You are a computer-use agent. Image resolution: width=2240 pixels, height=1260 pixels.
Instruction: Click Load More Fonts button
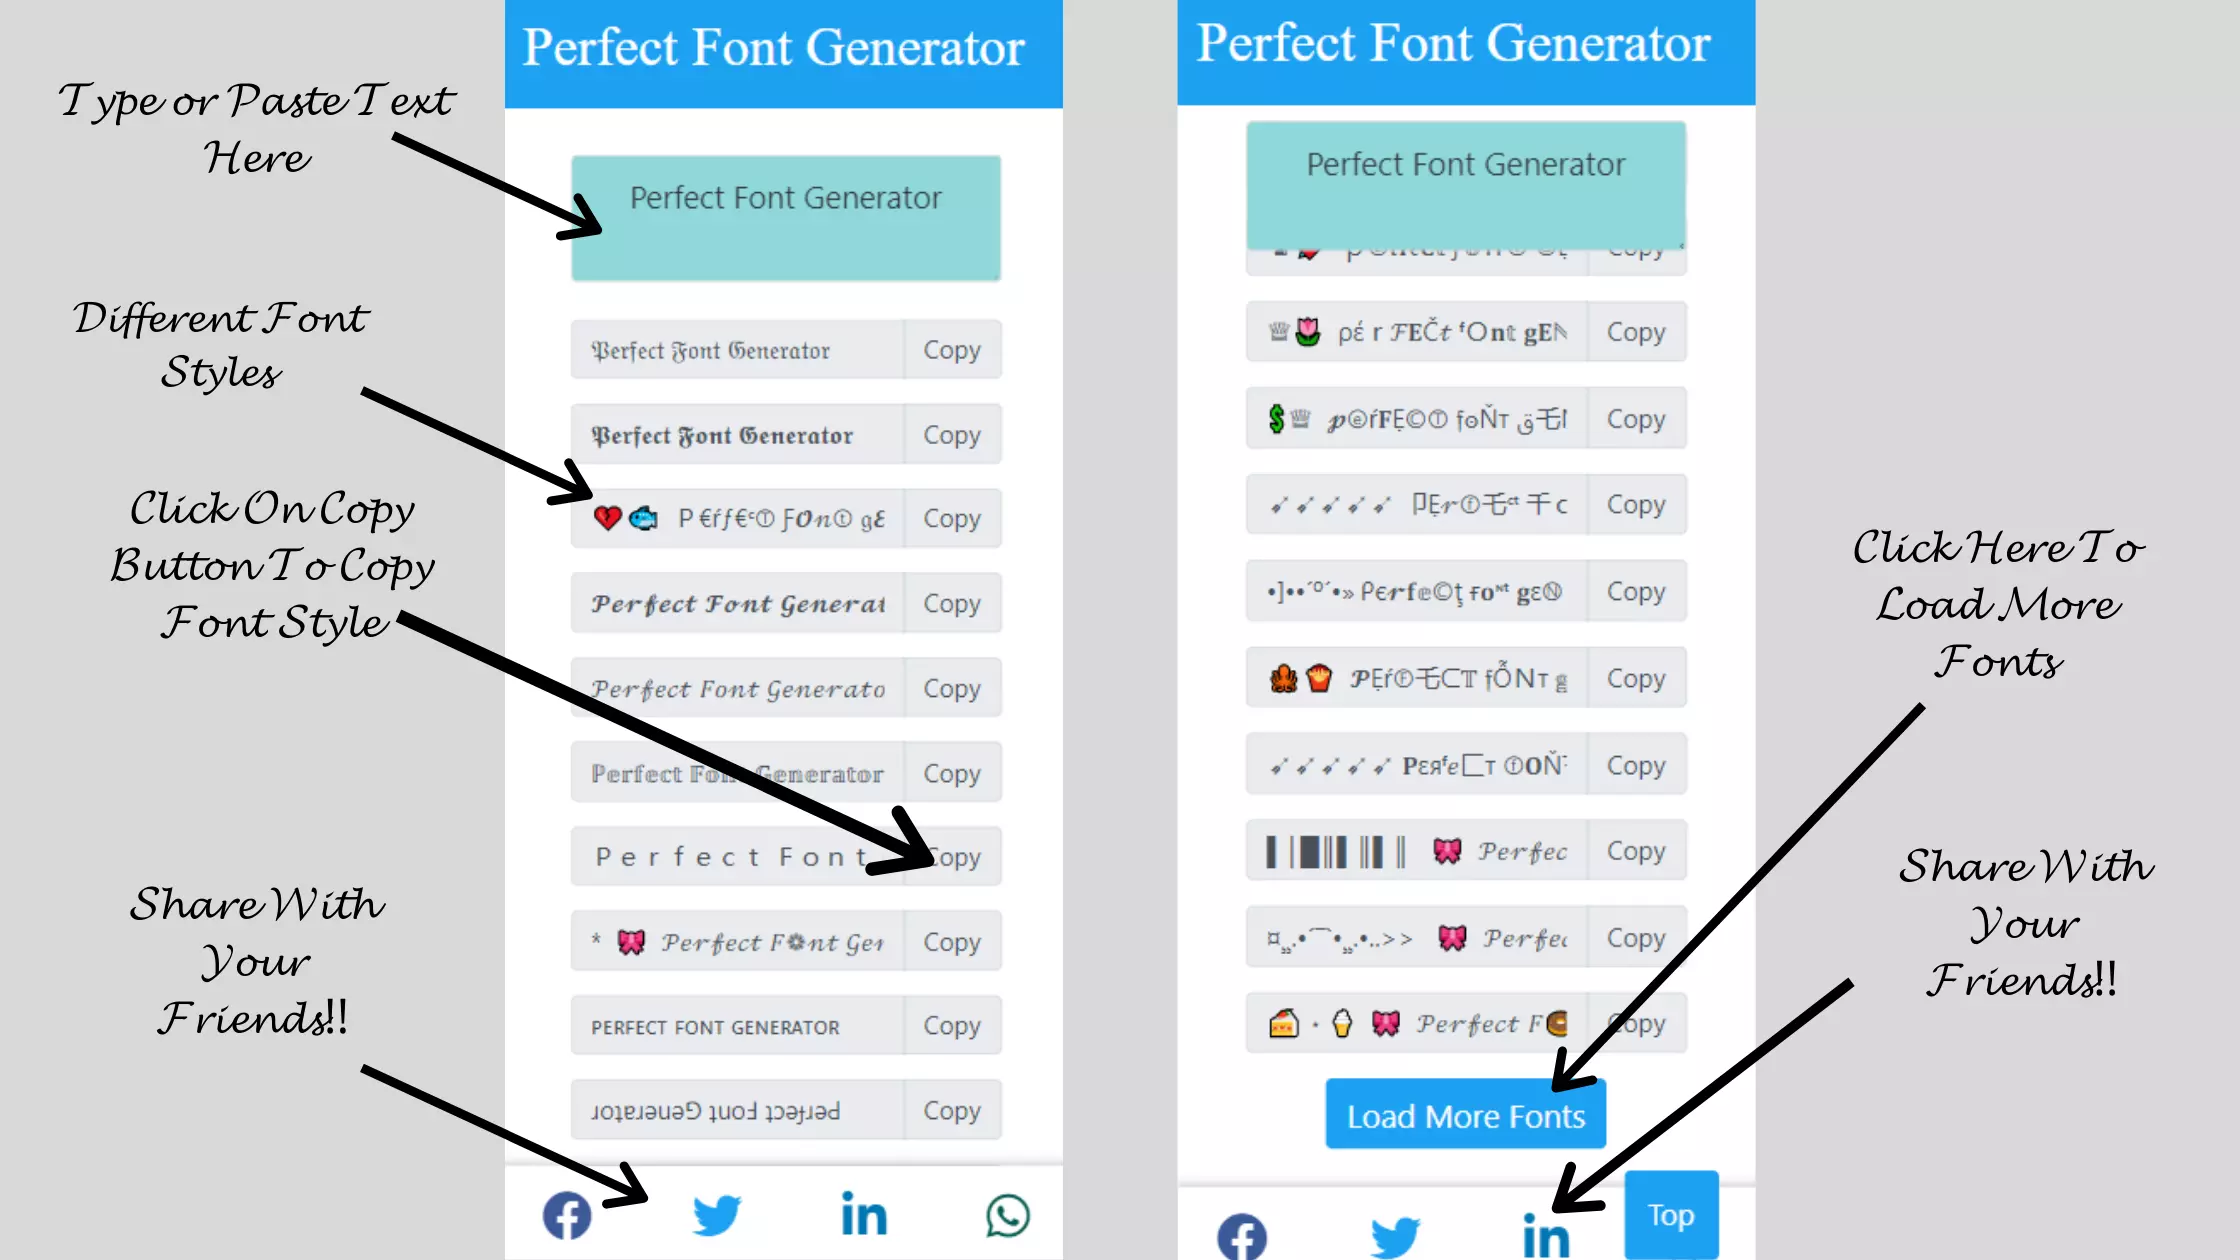(x=1465, y=1117)
